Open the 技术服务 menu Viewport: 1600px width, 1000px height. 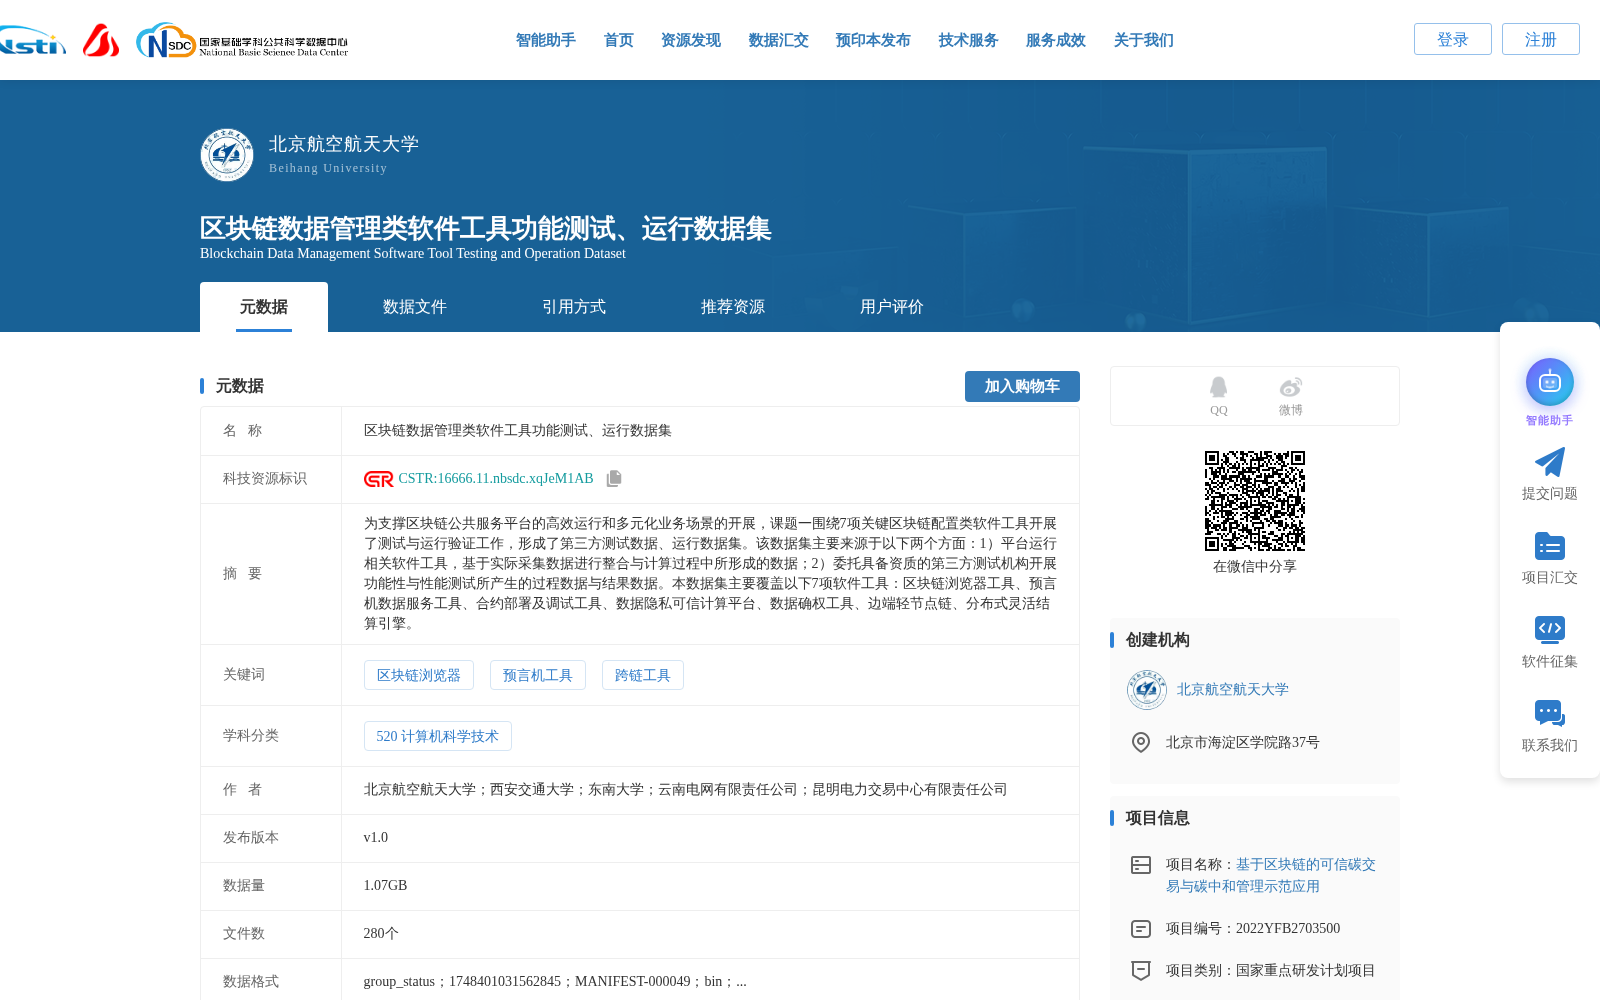(x=969, y=40)
